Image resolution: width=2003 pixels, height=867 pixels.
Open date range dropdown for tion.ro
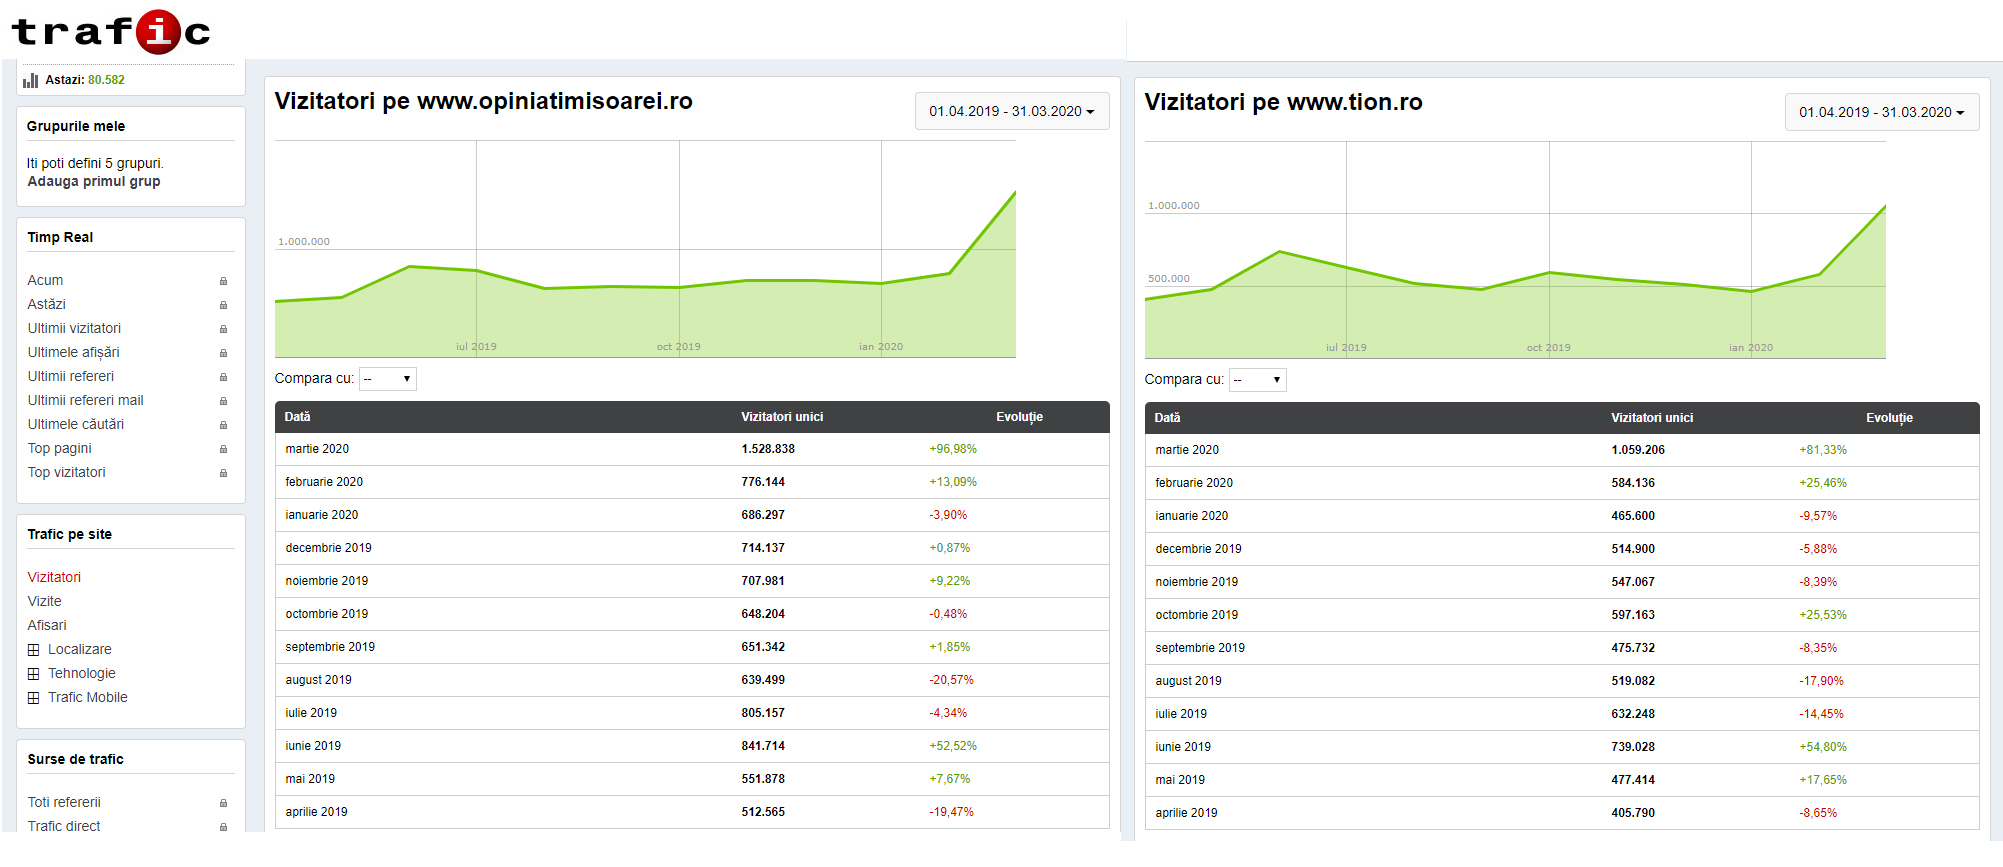coord(1882,112)
